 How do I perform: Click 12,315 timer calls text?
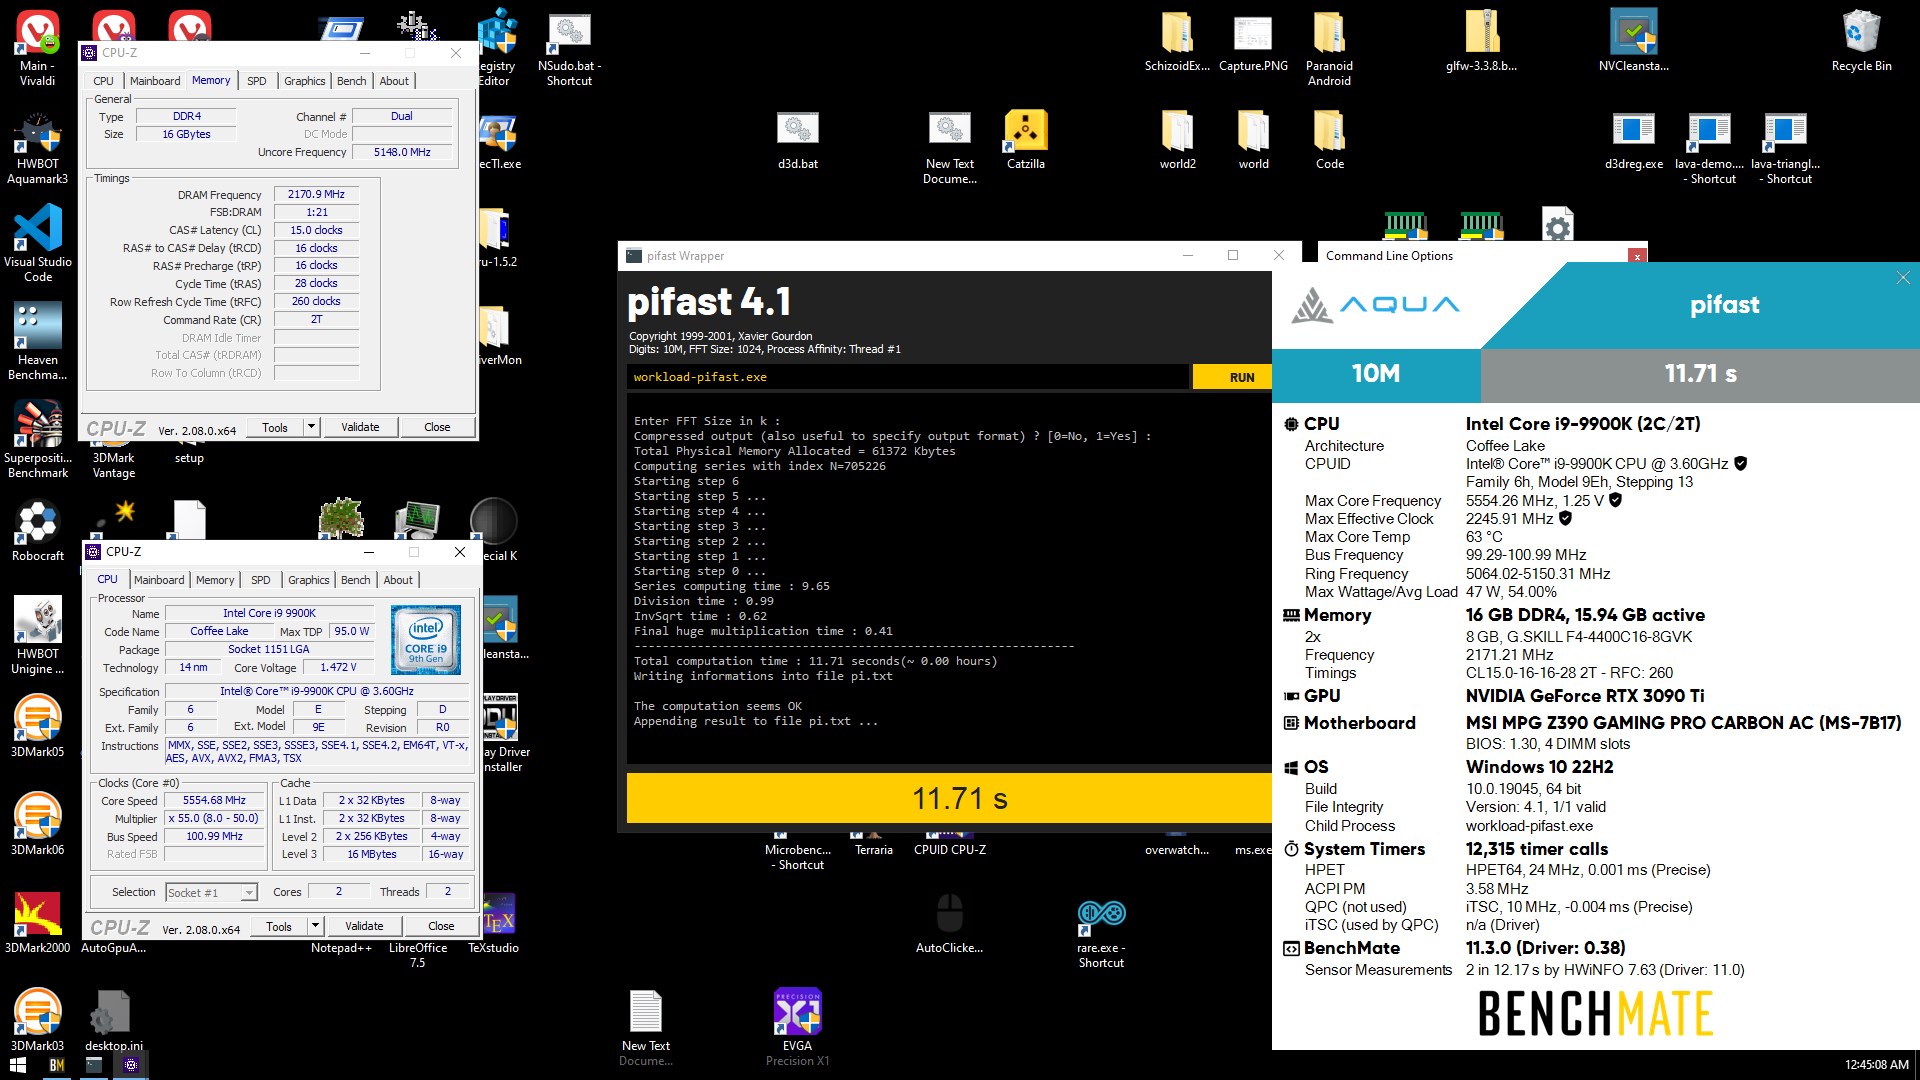coord(1537,849)
